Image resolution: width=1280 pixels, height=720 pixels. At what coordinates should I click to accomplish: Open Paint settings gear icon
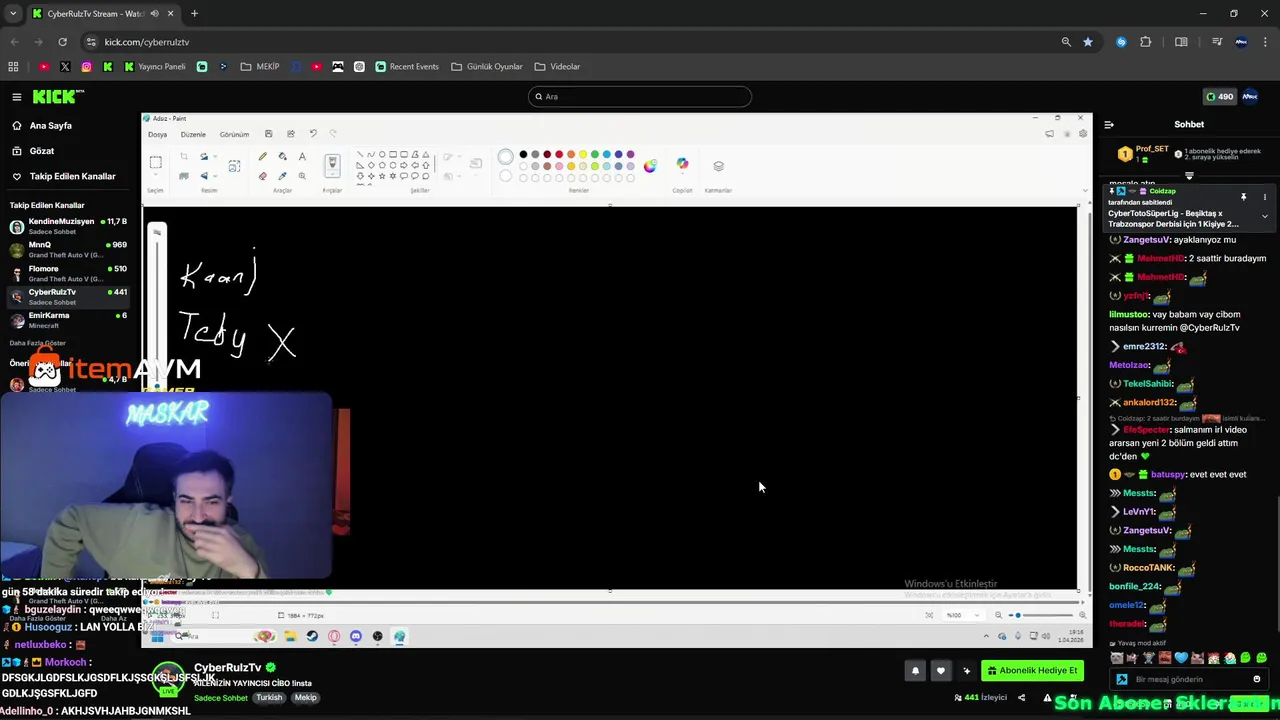click(x=1082, y=134)
